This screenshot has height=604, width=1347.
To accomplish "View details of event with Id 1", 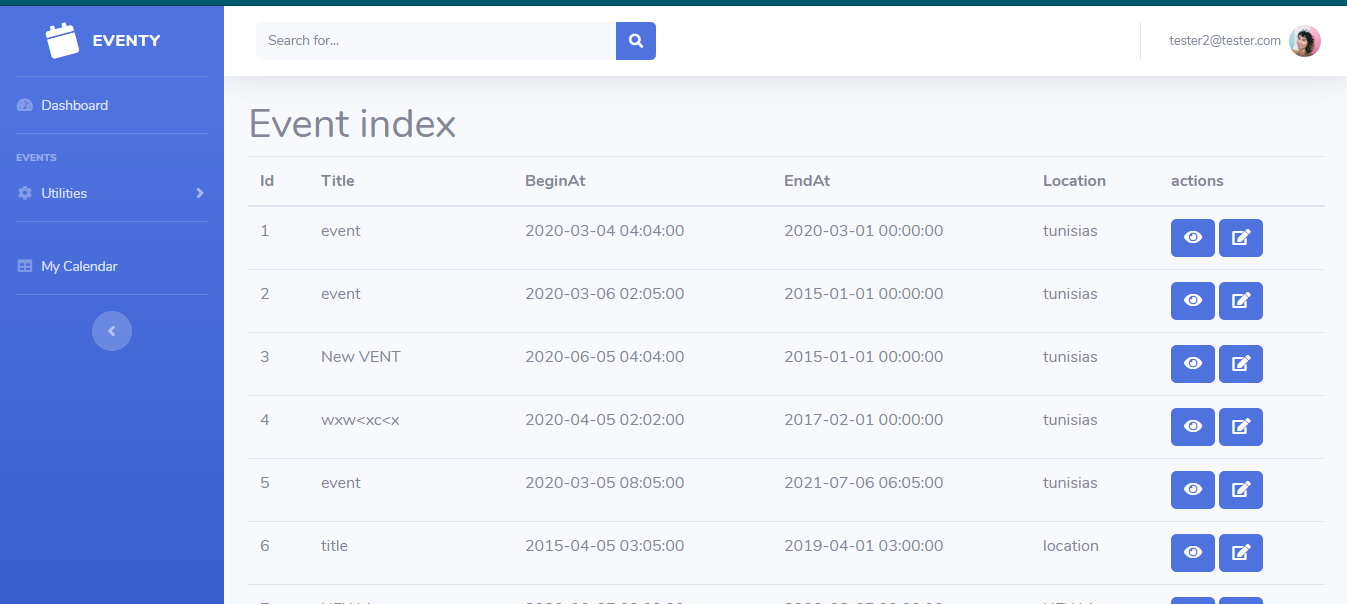I will click(x=1192, y=238).
